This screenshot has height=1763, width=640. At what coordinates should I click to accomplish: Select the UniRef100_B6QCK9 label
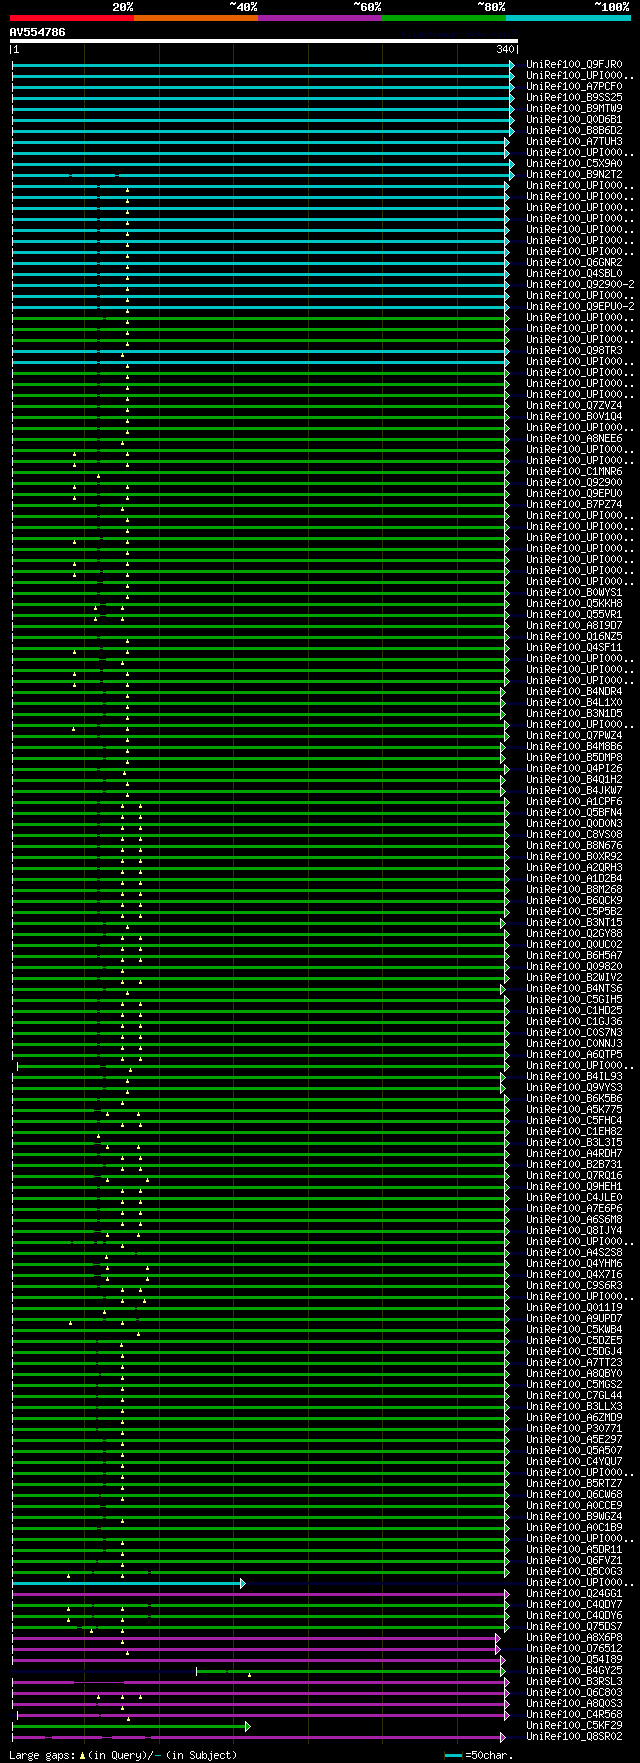tap(574, 901)
